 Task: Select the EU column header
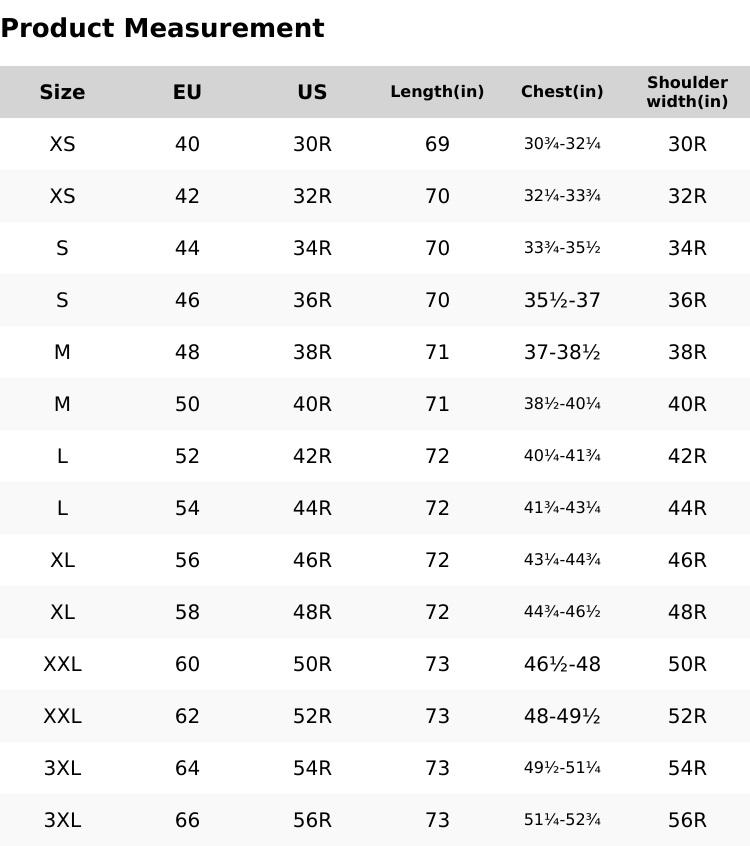coord(187,92)
